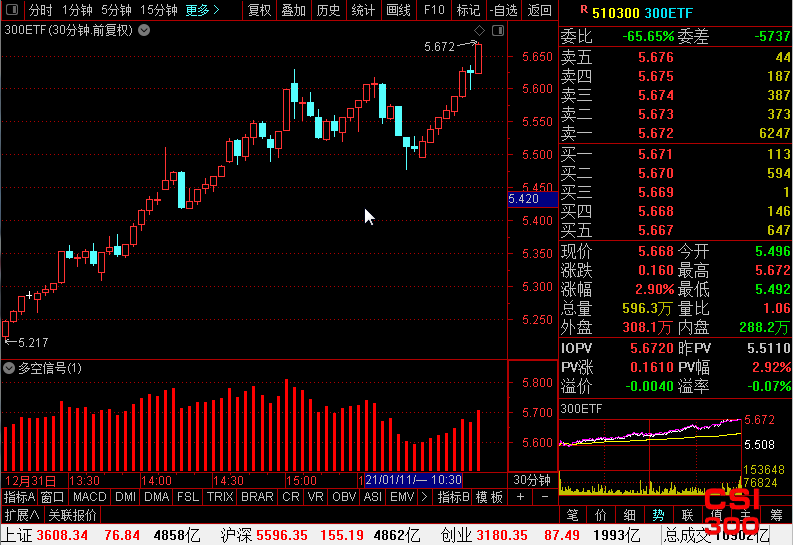Switch to the 价 price tab
Image resolution: width=793 pixels, height=545 pixels.
click(601, 515)
